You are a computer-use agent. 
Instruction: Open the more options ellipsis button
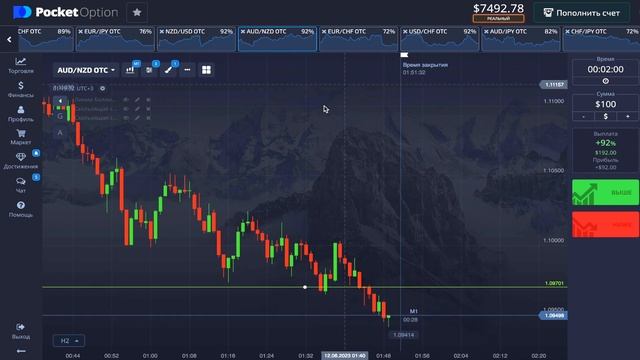coord(187,70)
